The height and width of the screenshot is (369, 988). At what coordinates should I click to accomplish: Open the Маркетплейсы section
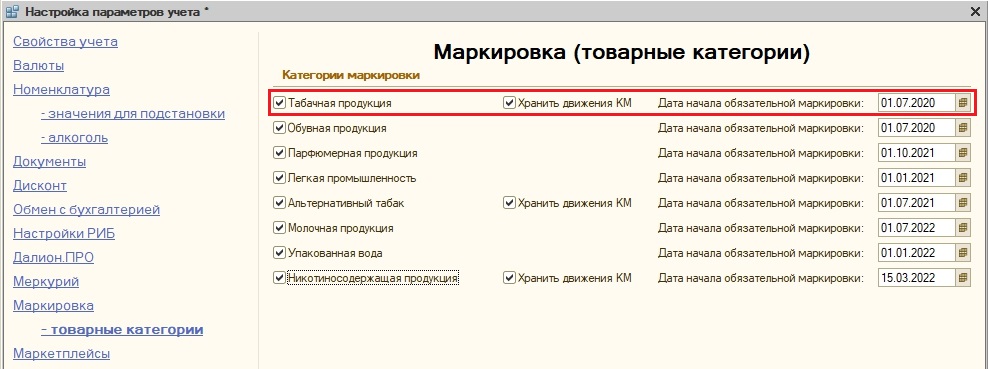(62, 353)
